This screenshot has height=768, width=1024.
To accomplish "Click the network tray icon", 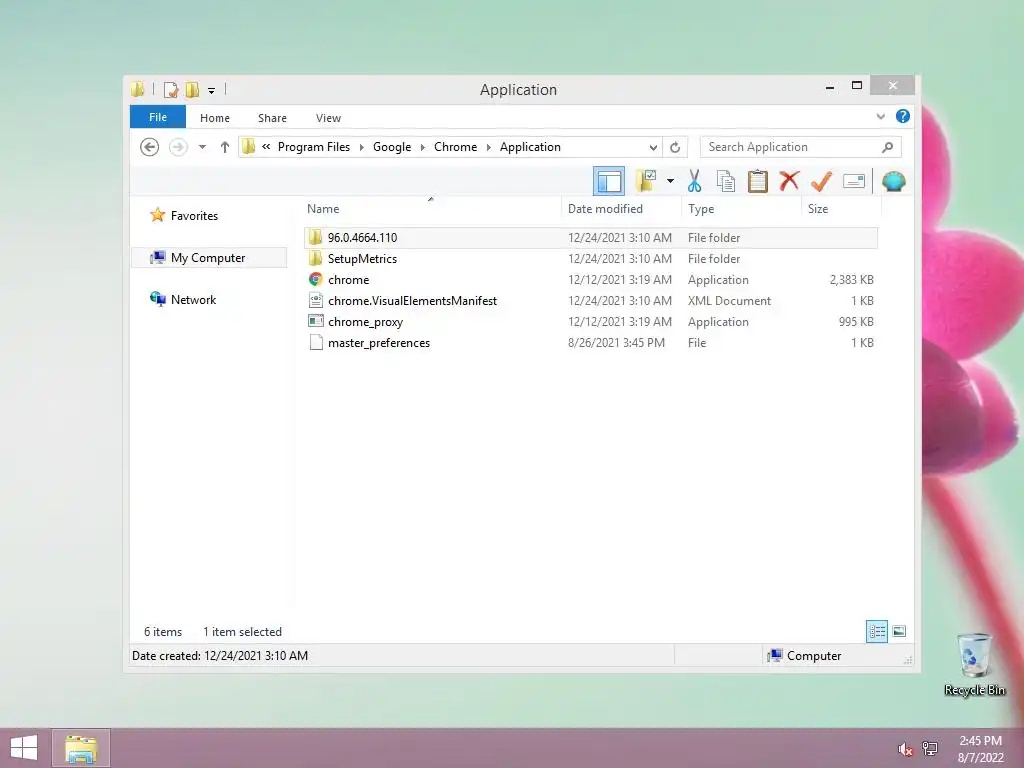I will [930, 749].
